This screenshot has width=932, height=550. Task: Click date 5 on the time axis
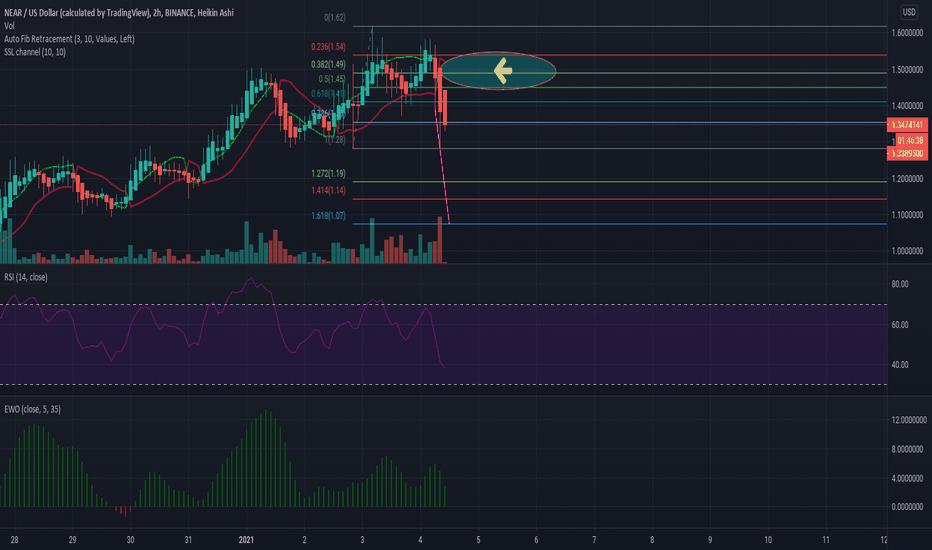[478, 540]
